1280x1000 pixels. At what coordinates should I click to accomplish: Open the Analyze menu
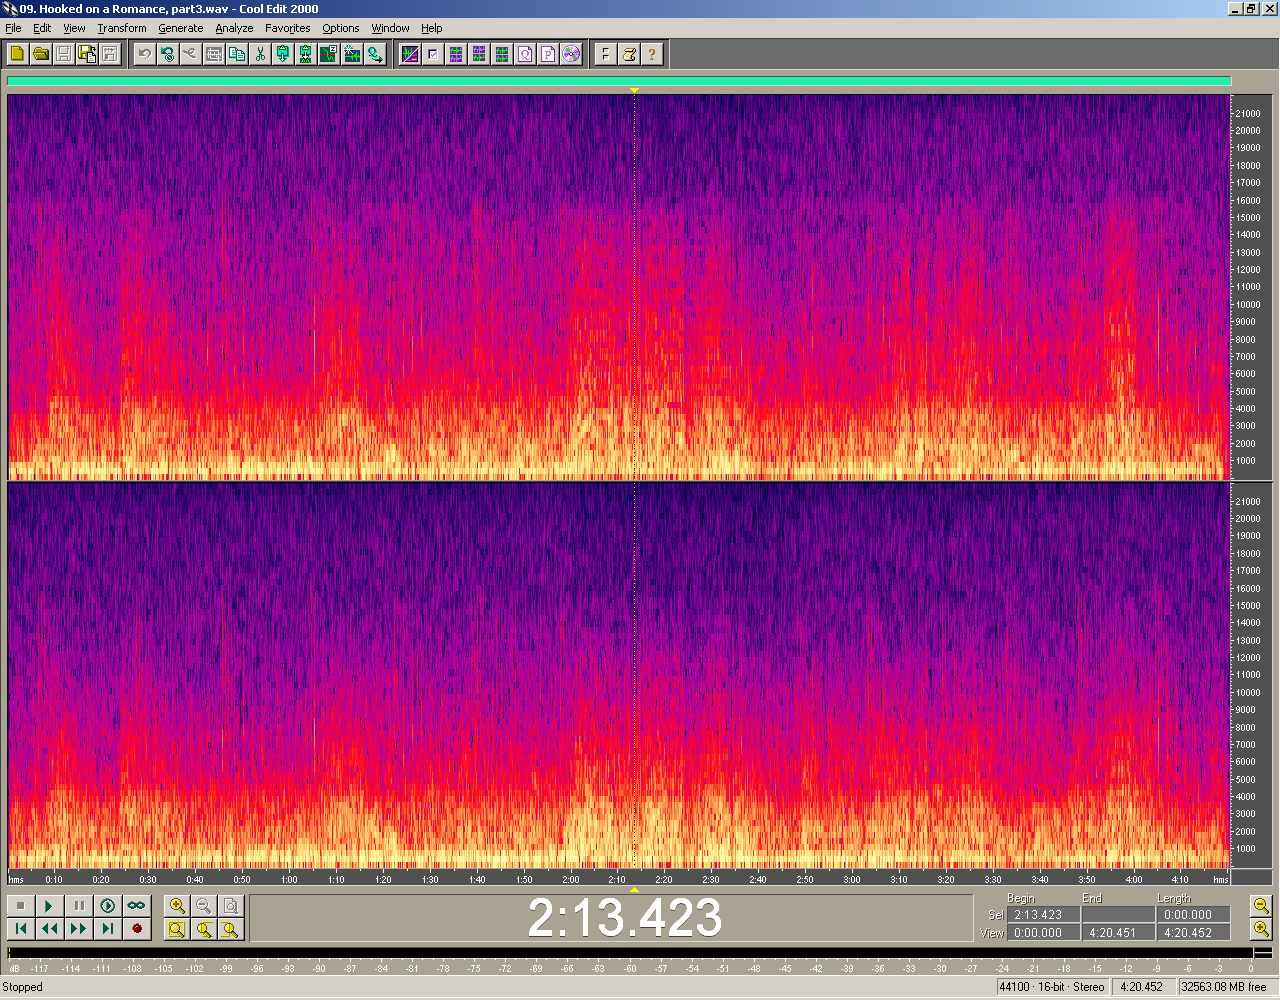(x=234, y=28)
